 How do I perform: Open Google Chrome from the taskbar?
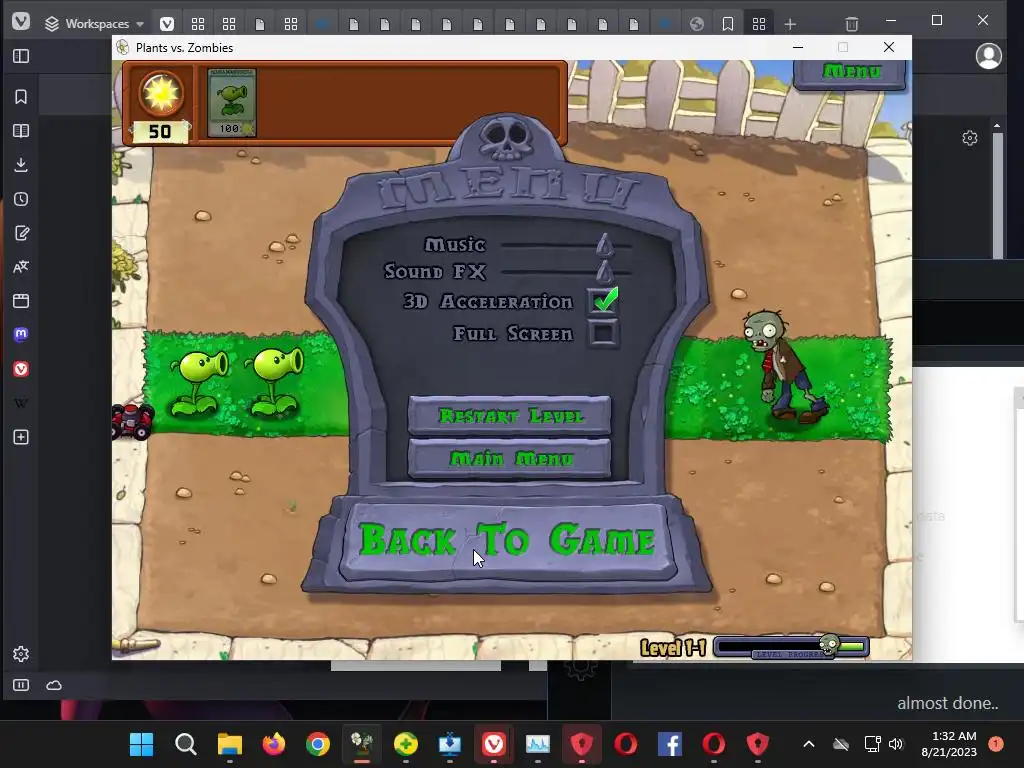318,744
